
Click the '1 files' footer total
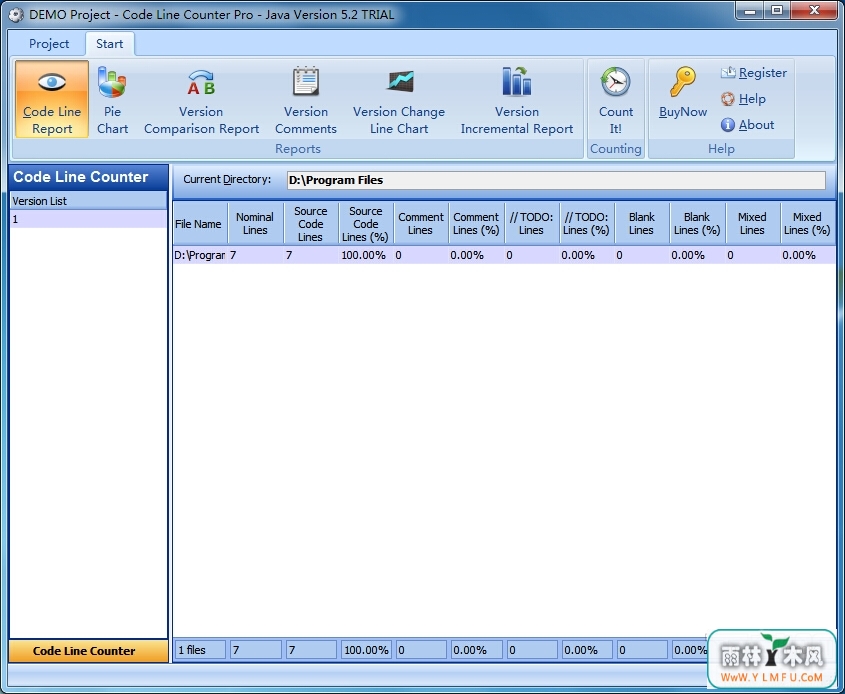[200, 650]
